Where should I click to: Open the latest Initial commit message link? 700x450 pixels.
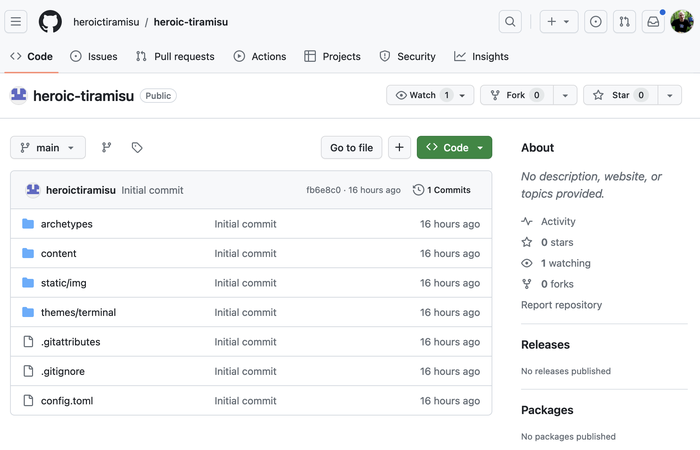152,190
